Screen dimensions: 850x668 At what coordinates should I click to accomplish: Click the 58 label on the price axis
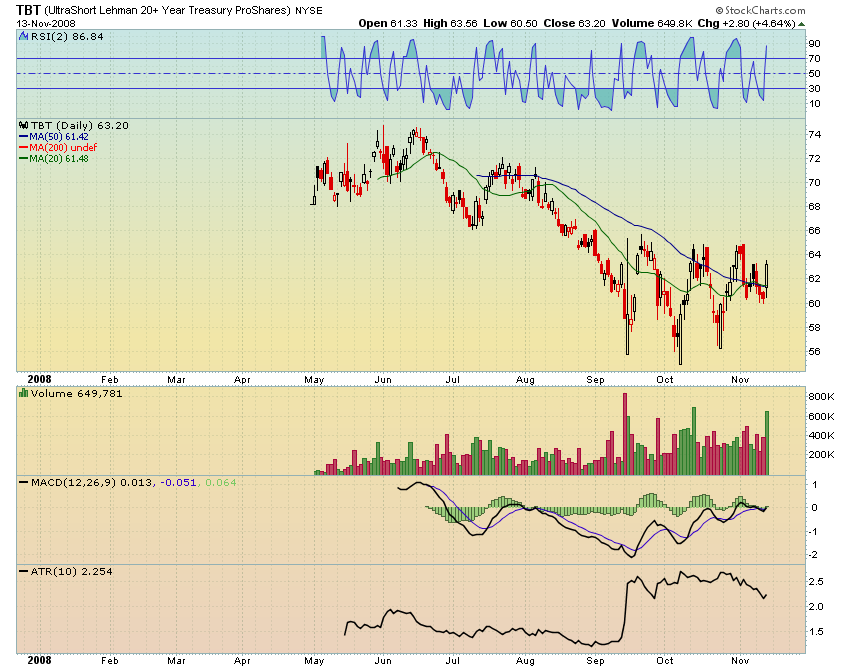(814, 327)
